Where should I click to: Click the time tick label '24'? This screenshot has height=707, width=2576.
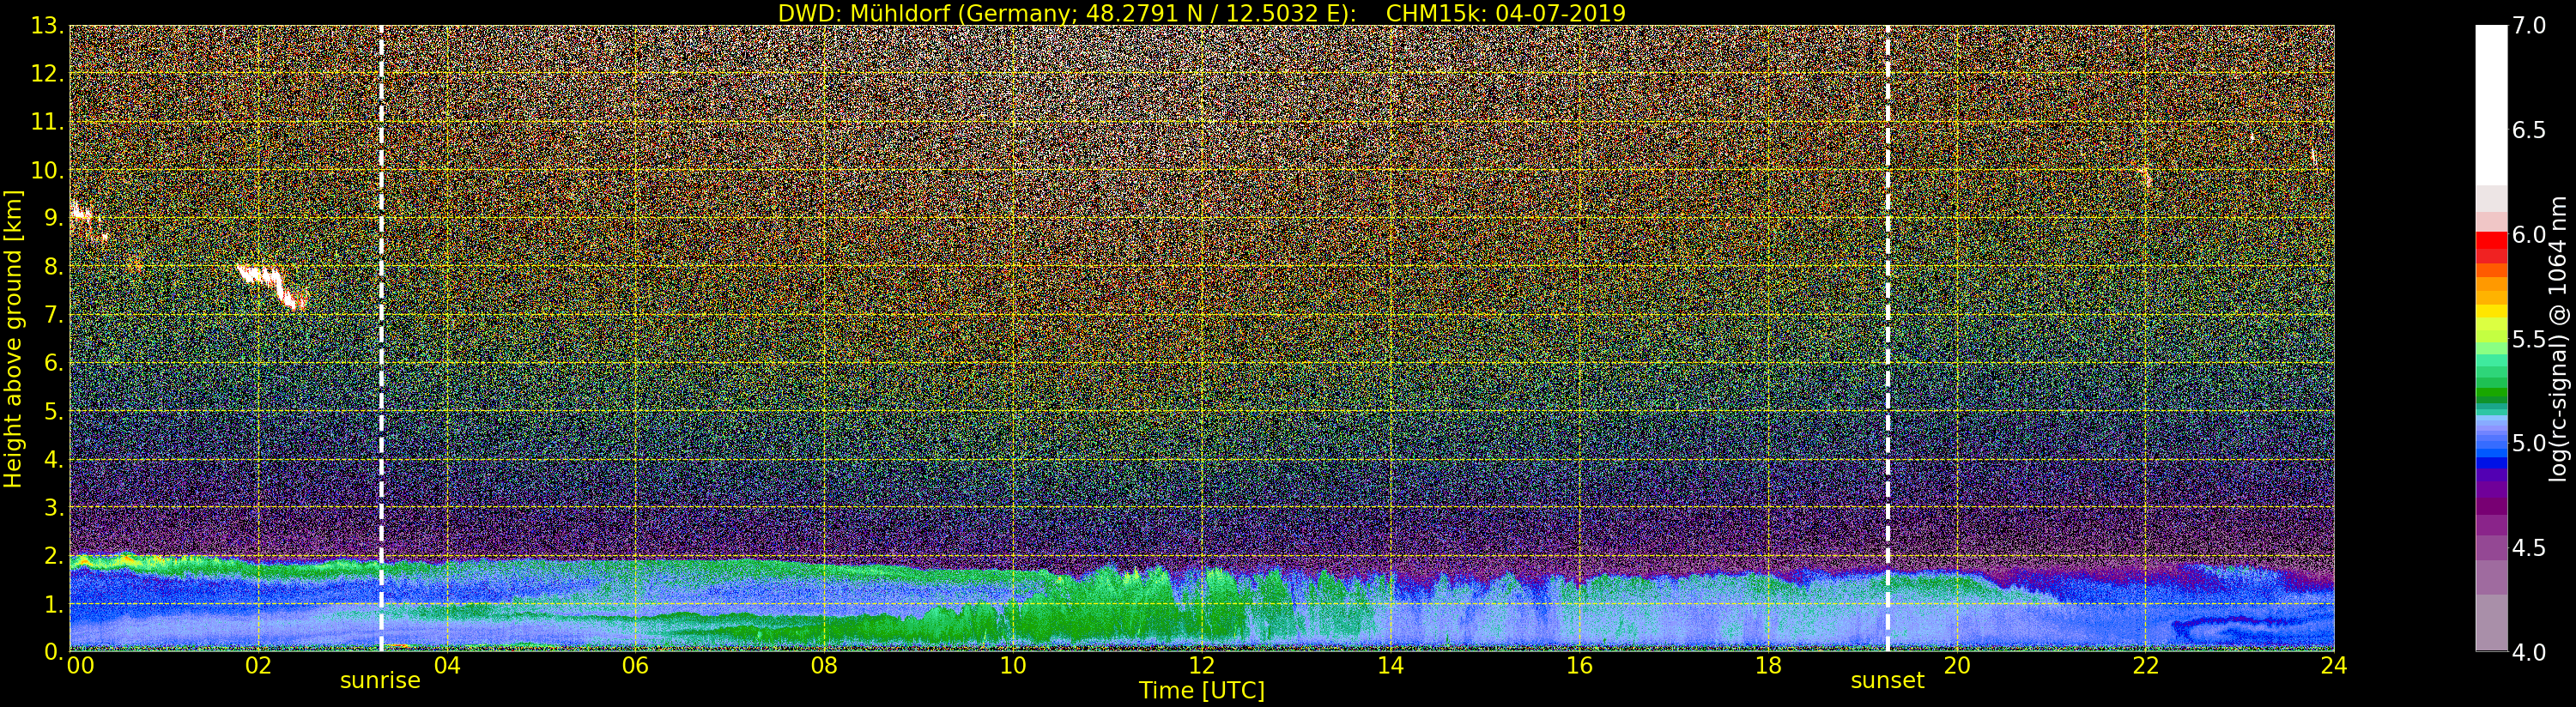coord(2334,666)
